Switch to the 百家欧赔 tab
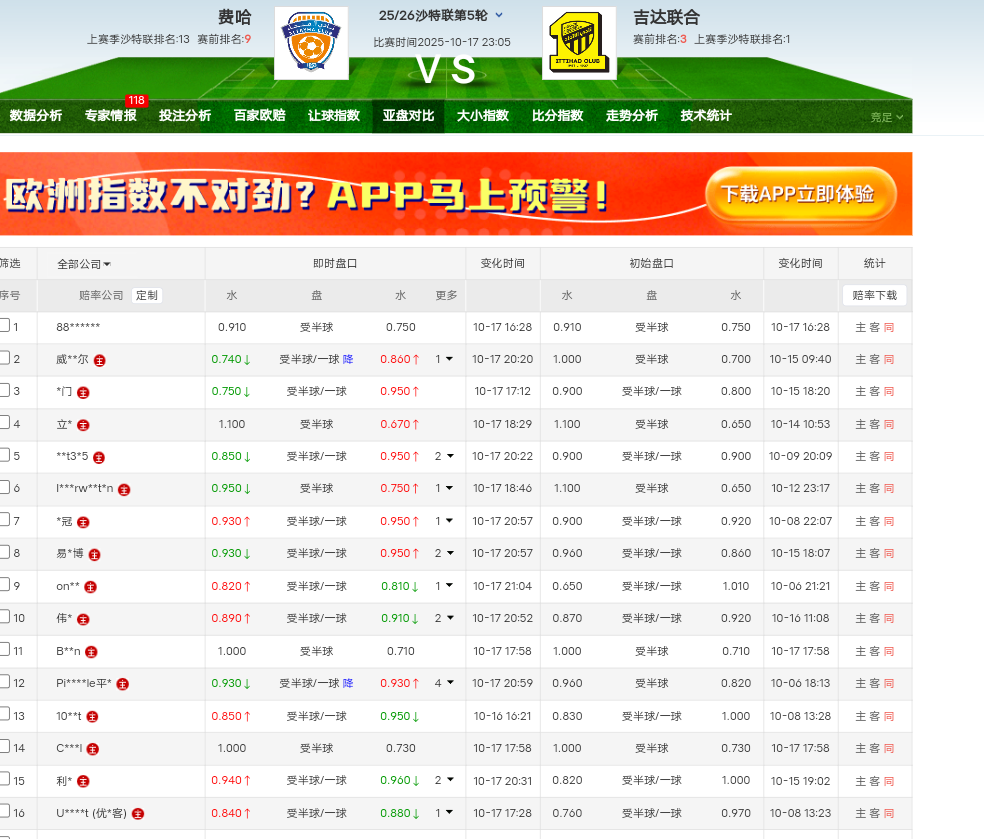The image size is (984, 839). (x=259, y=116)
